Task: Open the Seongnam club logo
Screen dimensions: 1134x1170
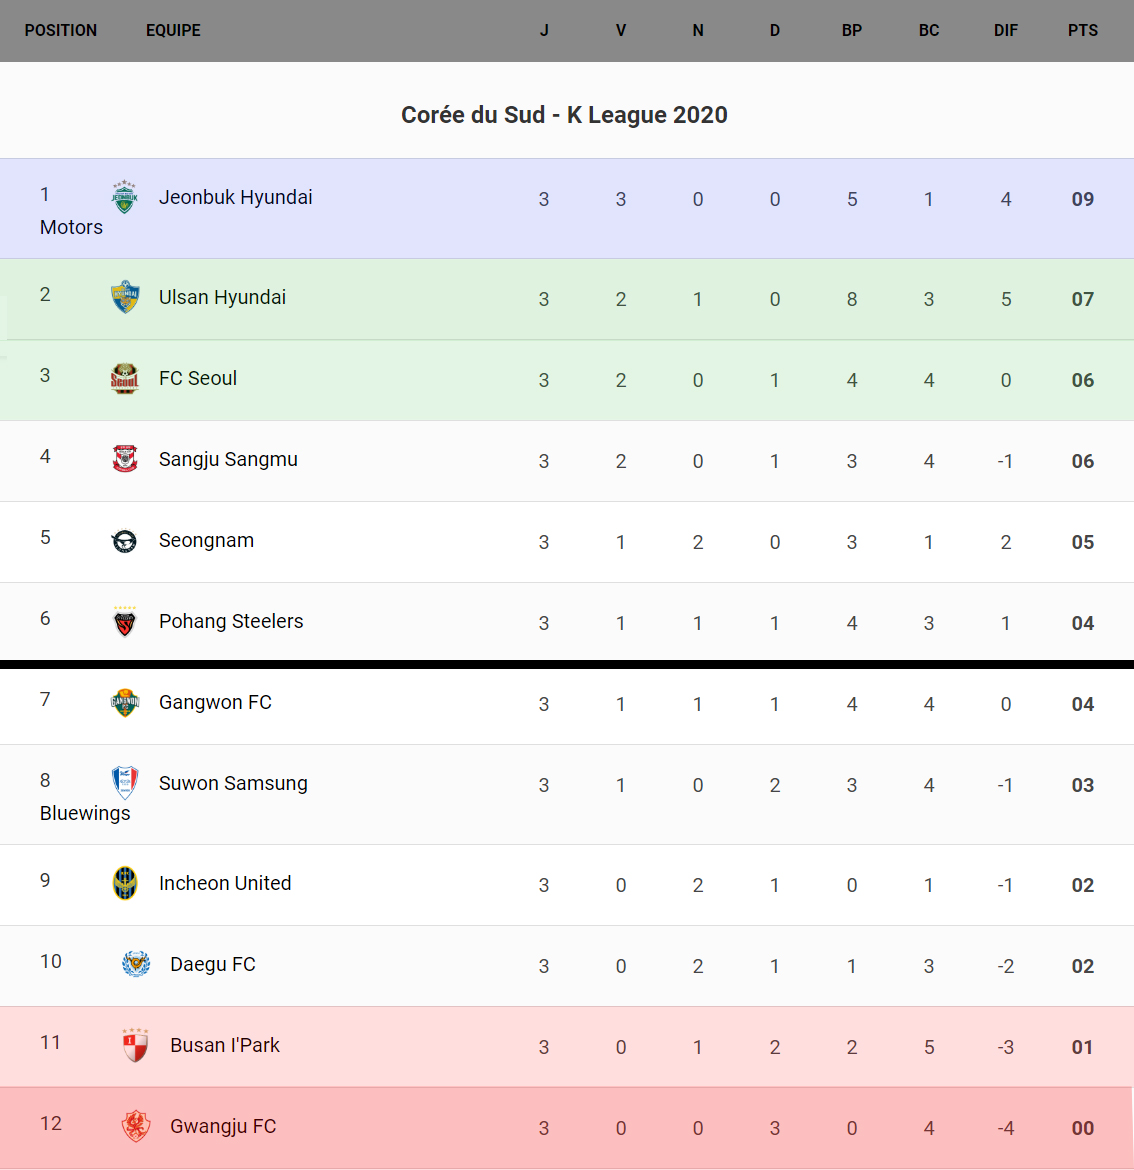Action: (124, 540)
